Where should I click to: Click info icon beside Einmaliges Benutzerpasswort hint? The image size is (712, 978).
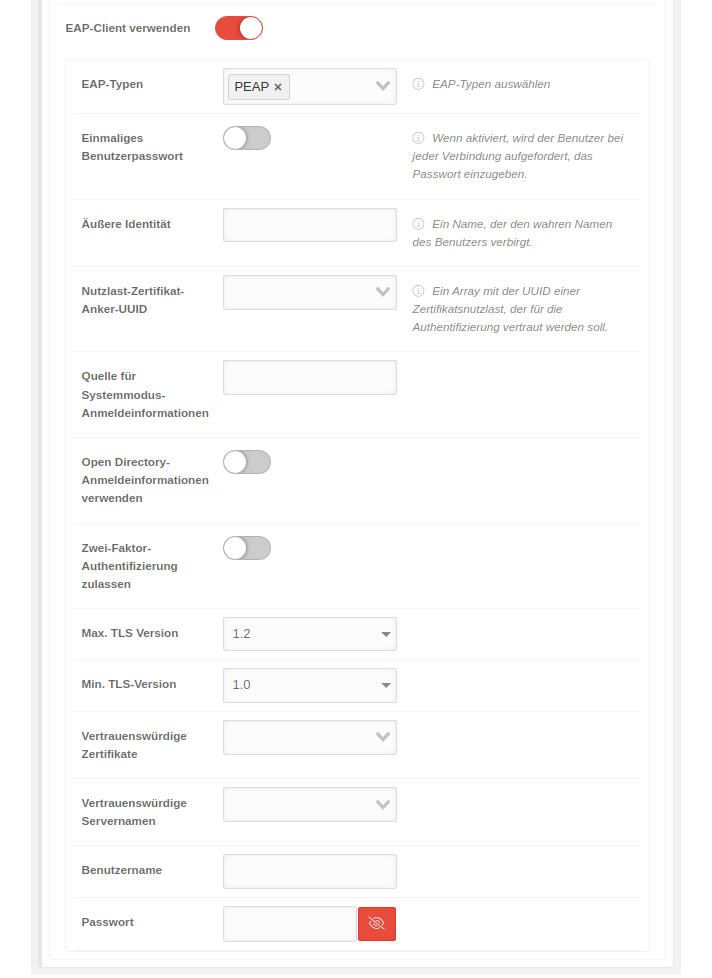pyautogui.click(x=418, y=138)
